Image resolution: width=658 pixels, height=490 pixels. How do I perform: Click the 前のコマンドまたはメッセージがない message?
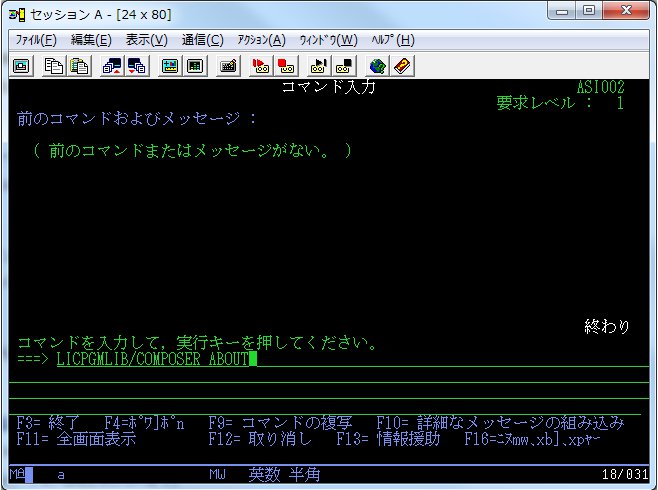pos(192,151)
